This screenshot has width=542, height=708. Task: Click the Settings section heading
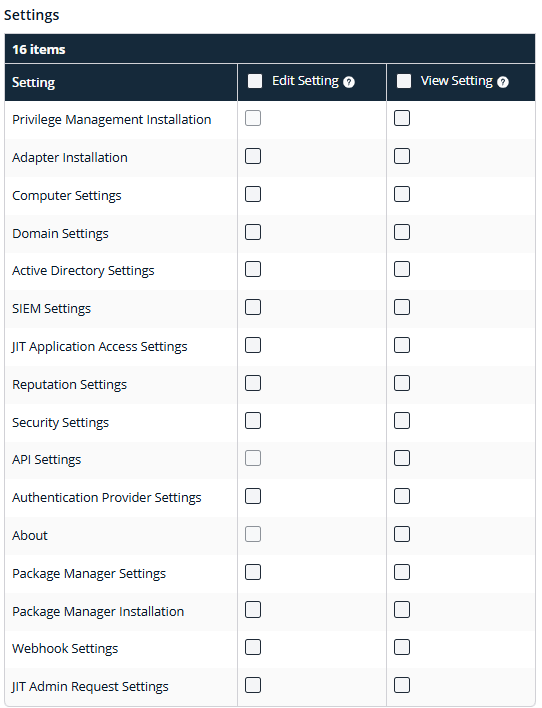point(32,15)
